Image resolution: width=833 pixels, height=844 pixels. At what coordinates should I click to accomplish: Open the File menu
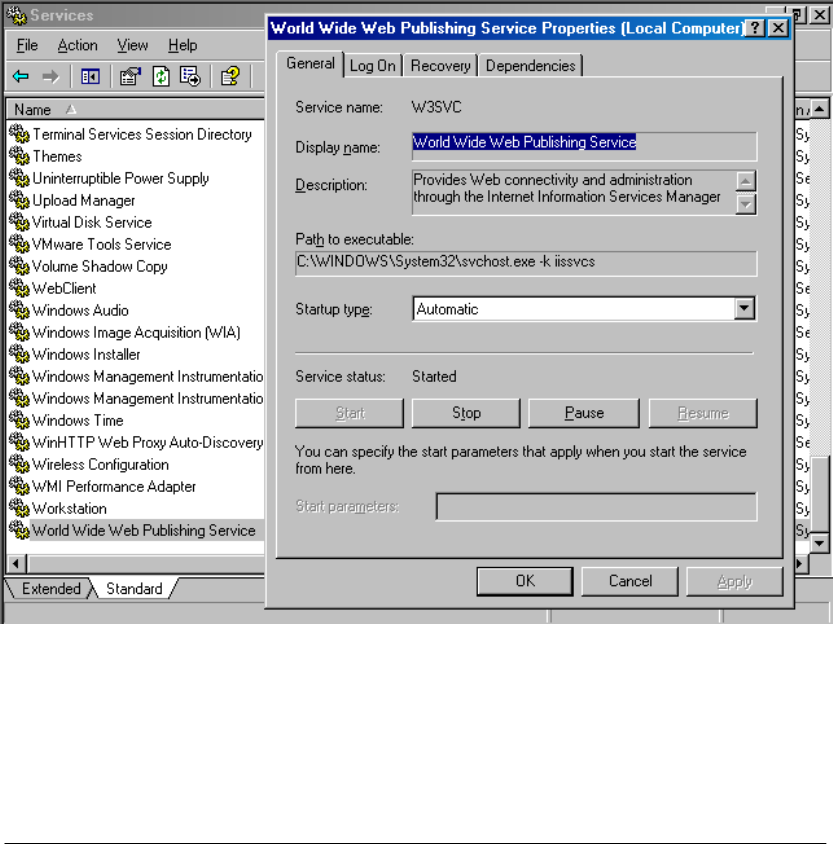pyautogui.click(x=27, y=45)
